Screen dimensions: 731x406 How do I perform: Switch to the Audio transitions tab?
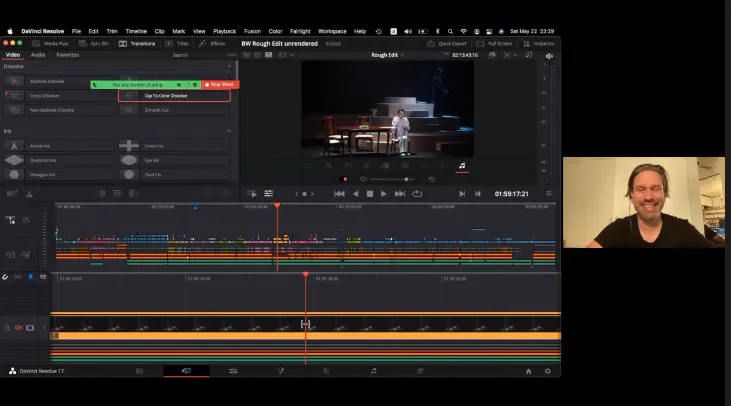38,55
